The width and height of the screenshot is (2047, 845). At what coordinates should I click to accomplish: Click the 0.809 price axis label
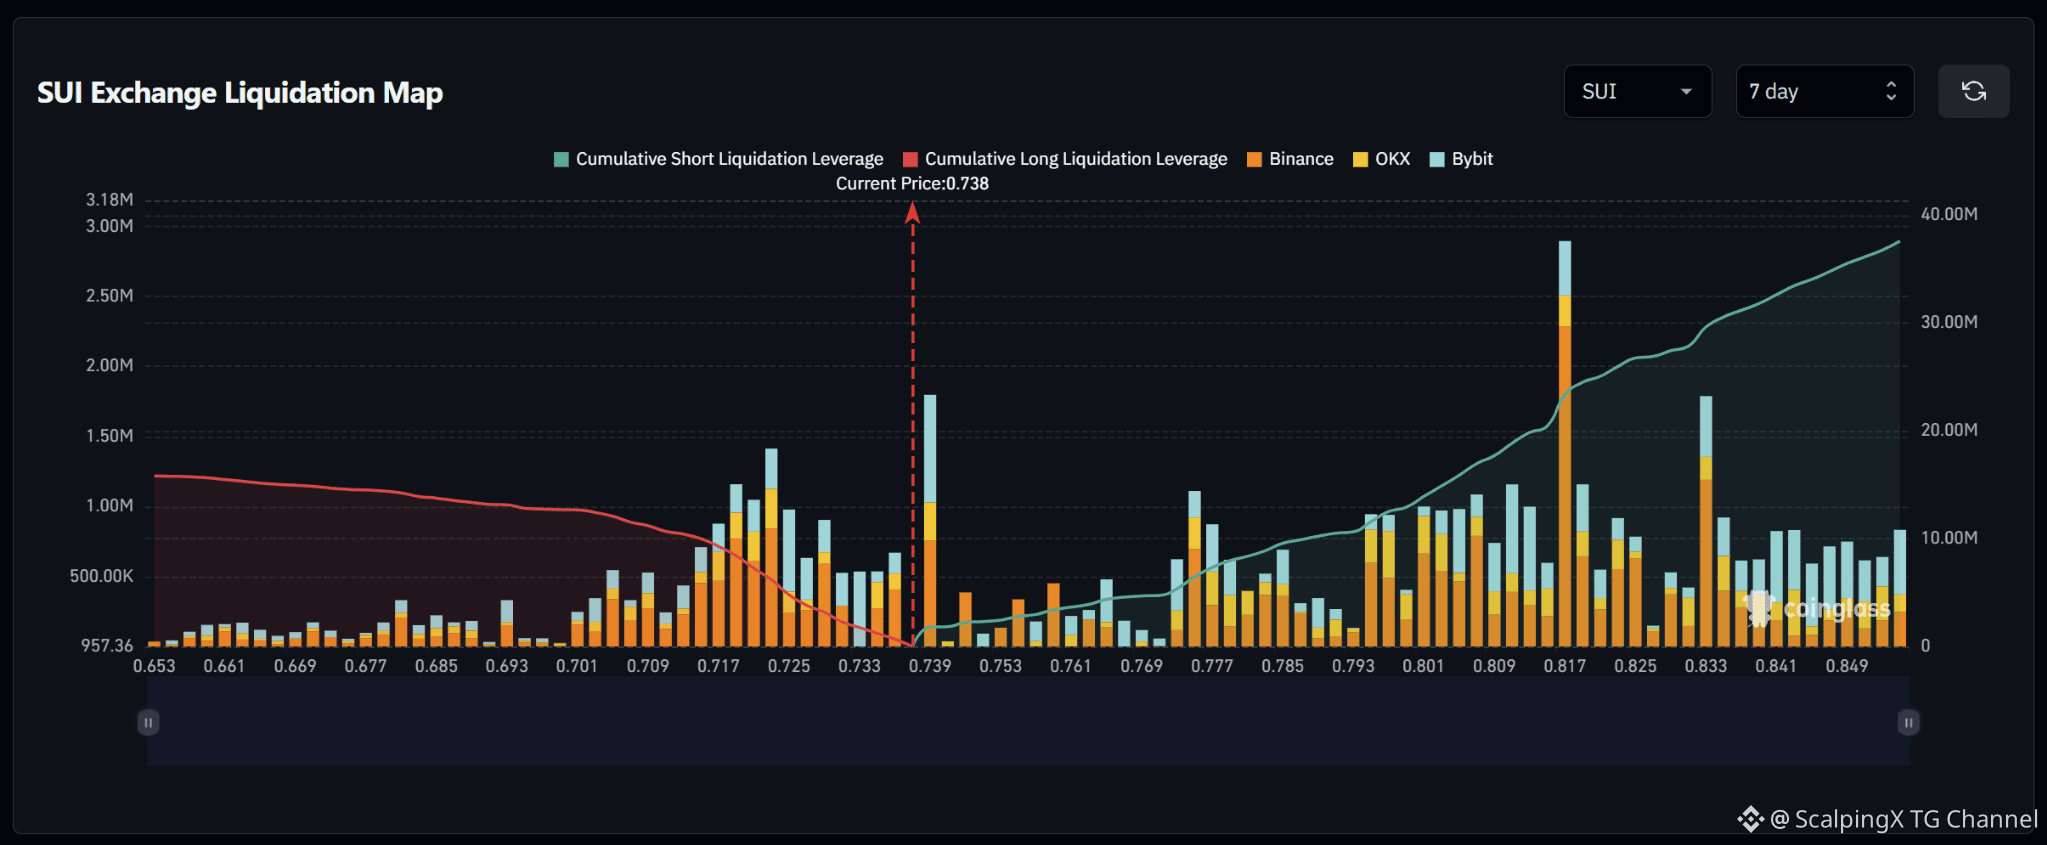[x=1494, y=666]
